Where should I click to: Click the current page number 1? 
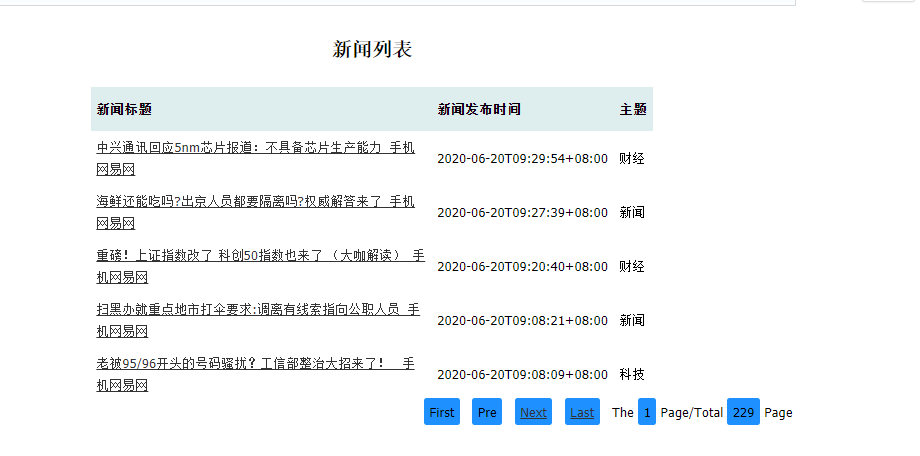(x=647, y=412)
